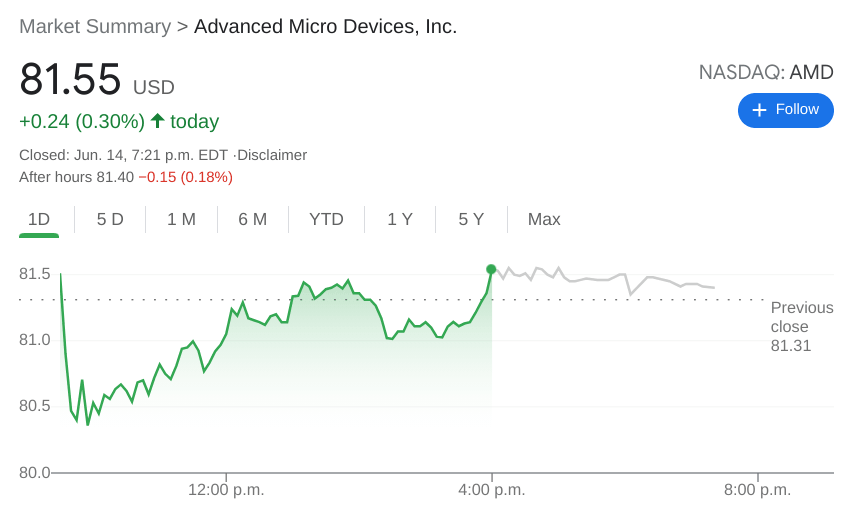Click the 12:00 p.m. axis label
This screenshot has height=511, width=862.
(x=226, y=490)
